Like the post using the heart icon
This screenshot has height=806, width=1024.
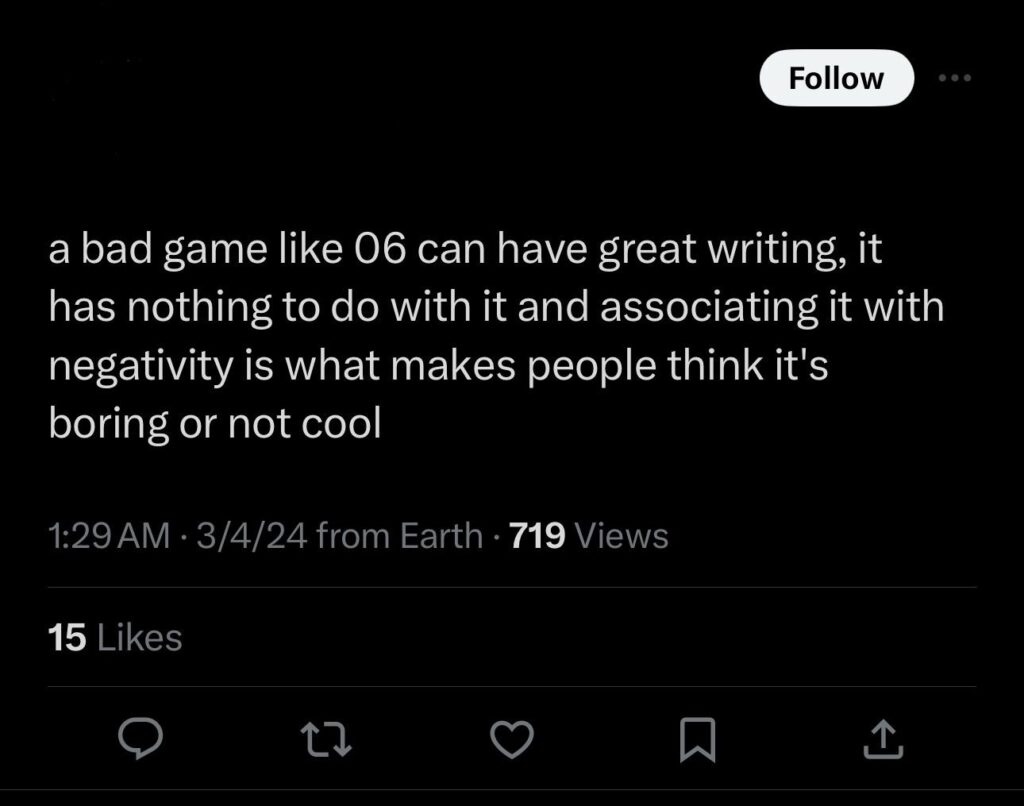coord(512,739)
